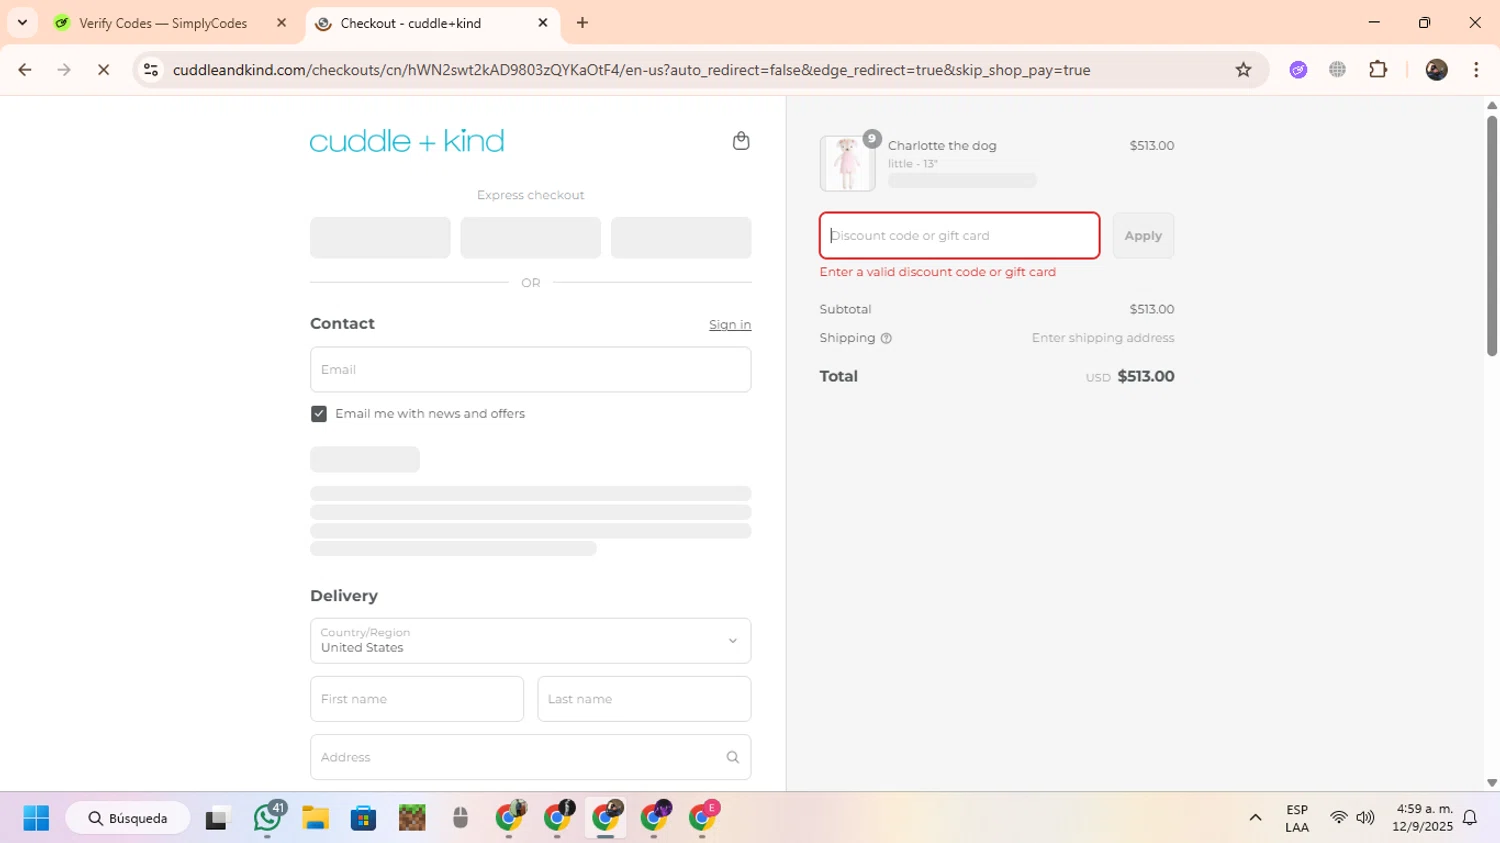Click the 'Charlotte the dog' product name
The image size is (1500, 843).
click(942, 145)
